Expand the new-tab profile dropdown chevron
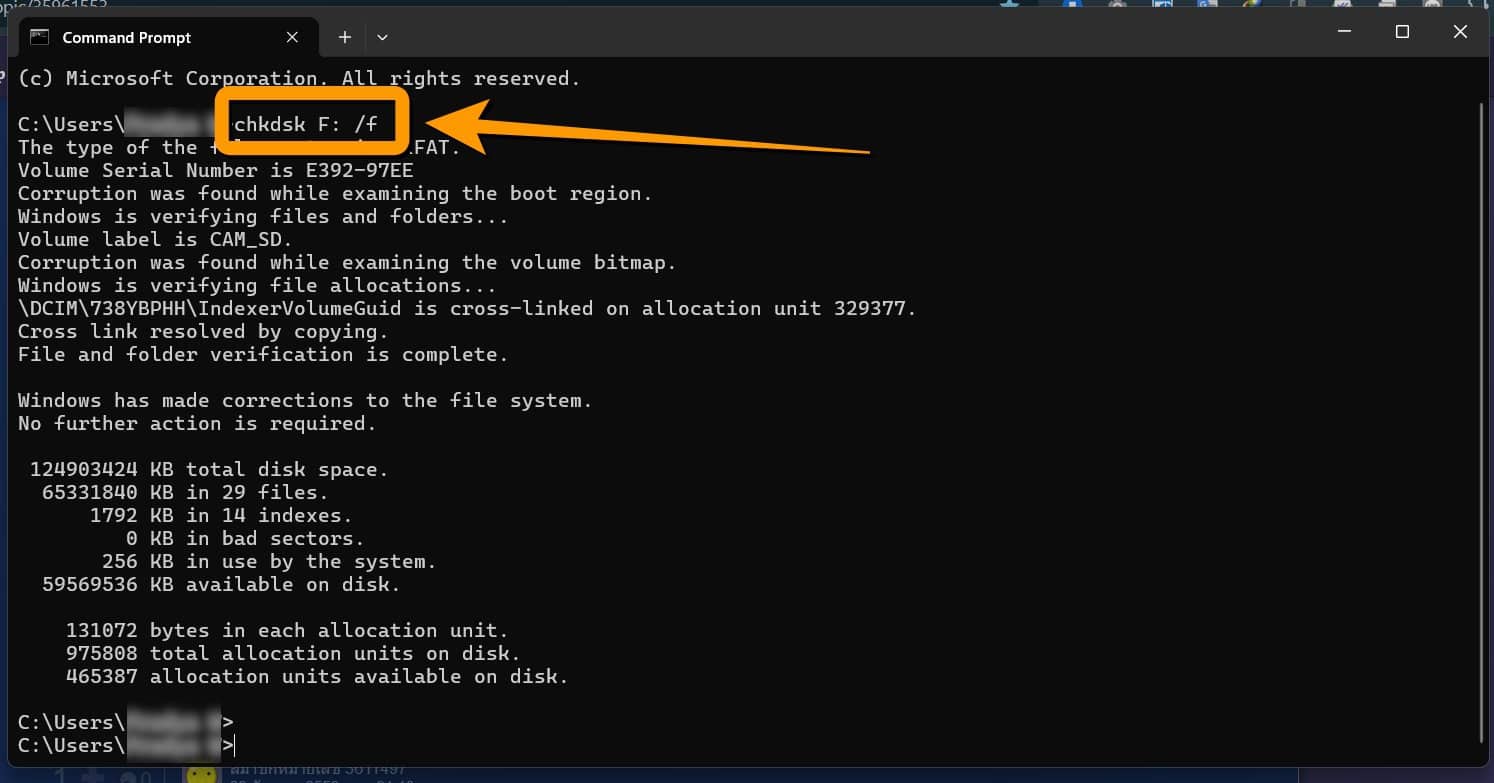The image size is (1494, 783). pyautogui.click(x=382, y=37)
